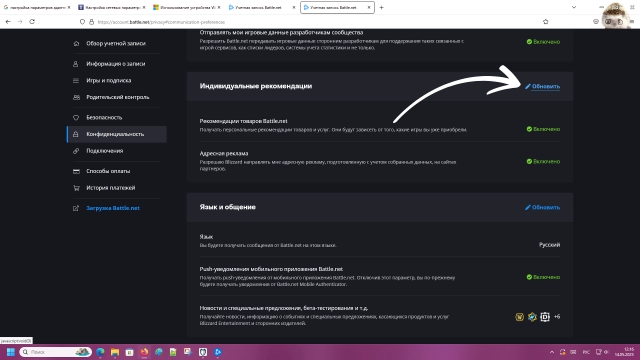640x360 pixels.
Task: Open the Battle.net app in taskbar
Action: point(218,352)
